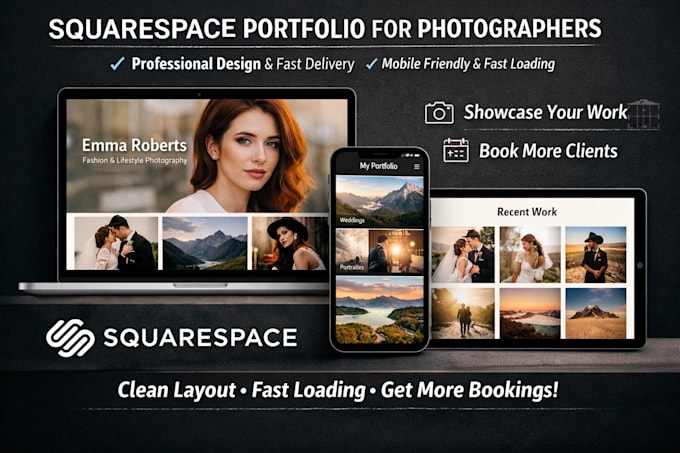The height and width of the screenshot is (453, 680).
Task: Click the checkmark before Mobile Friendly
Action: coord(371,64)
